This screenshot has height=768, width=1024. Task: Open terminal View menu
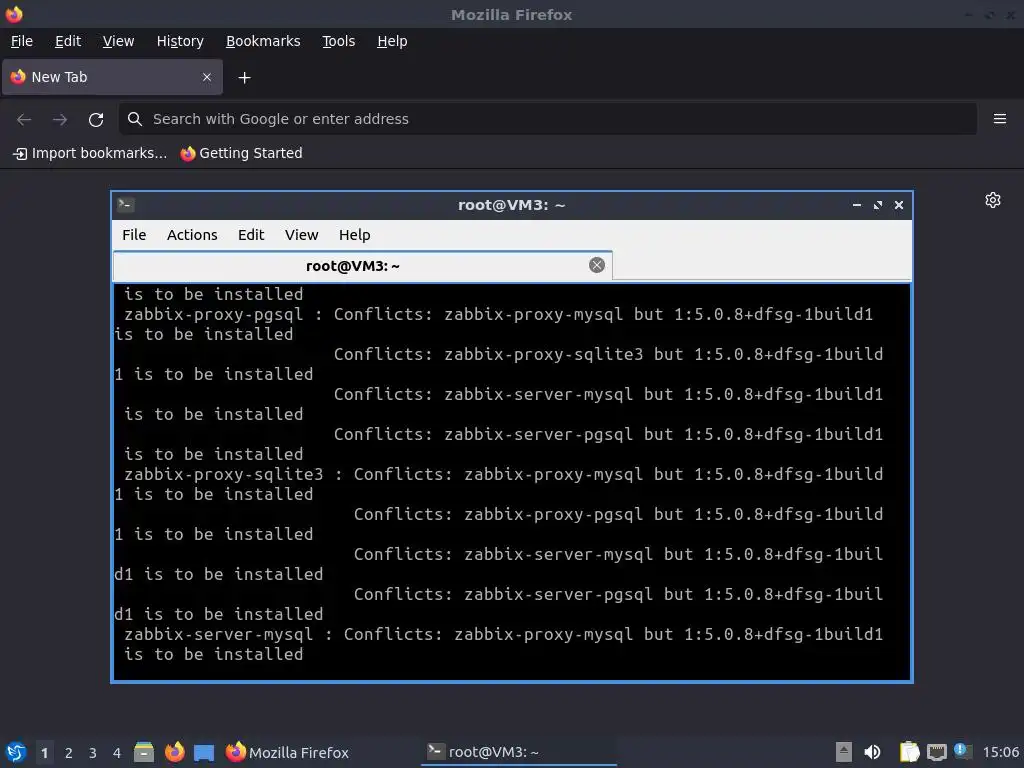(302, 235)
